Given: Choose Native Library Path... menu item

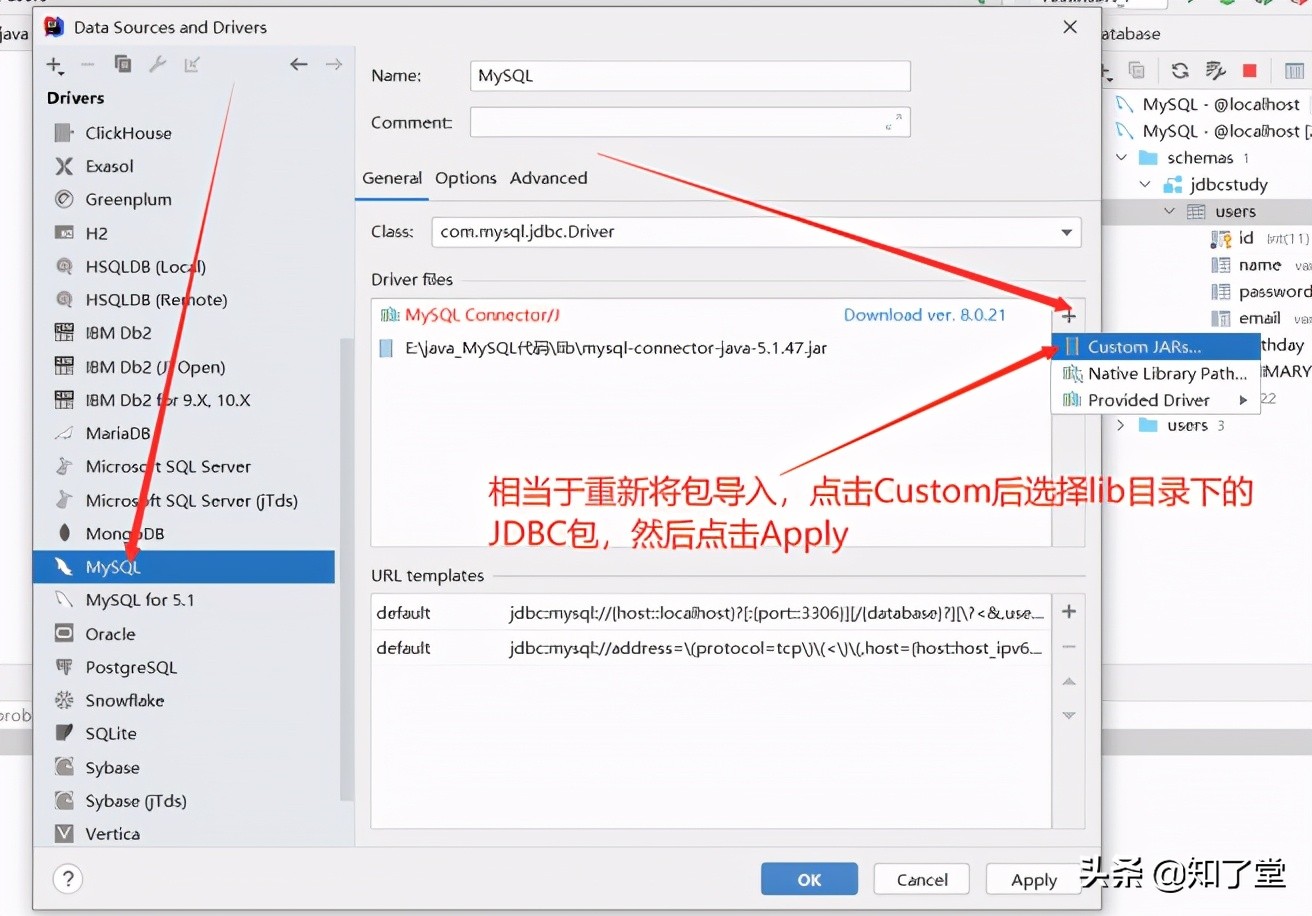Looking at the screenshot, I should coord(1155,373).
